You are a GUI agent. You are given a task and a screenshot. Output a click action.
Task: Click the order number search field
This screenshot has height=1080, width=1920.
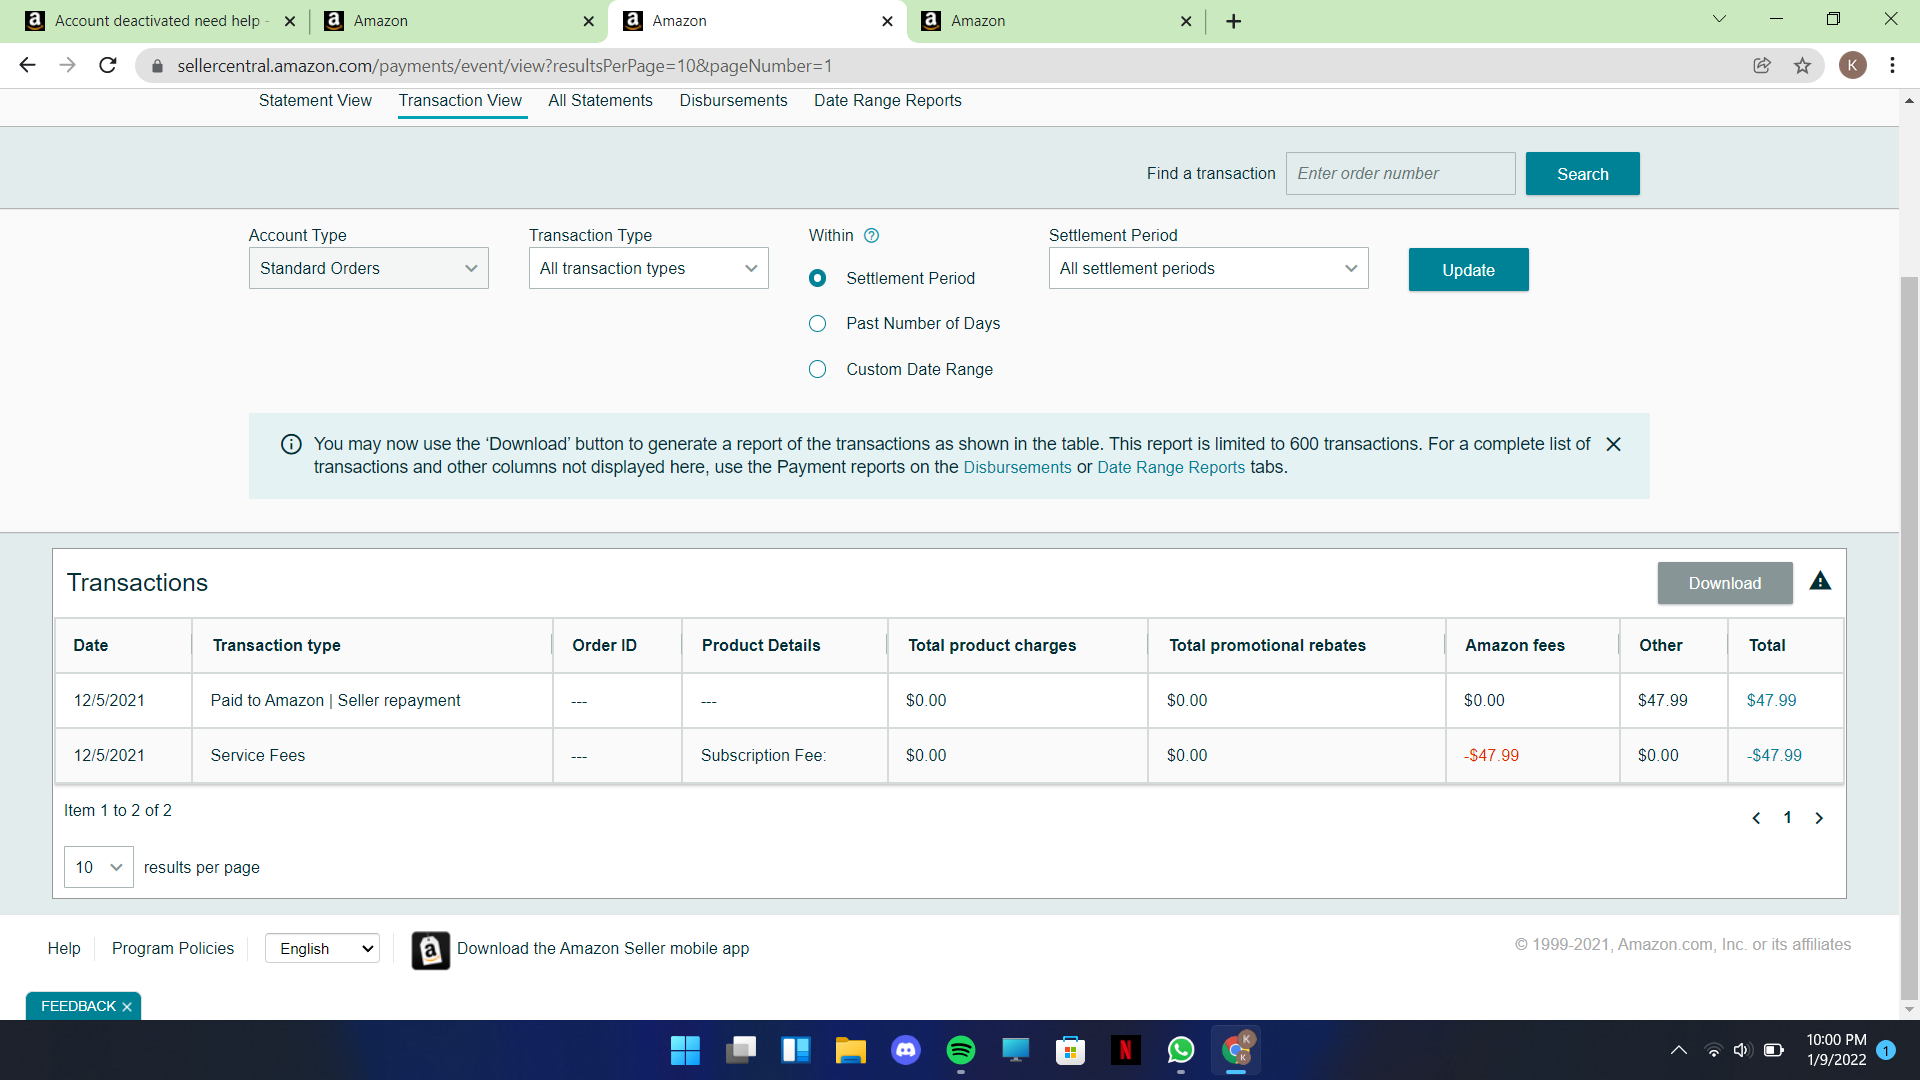click(1400, 173)
